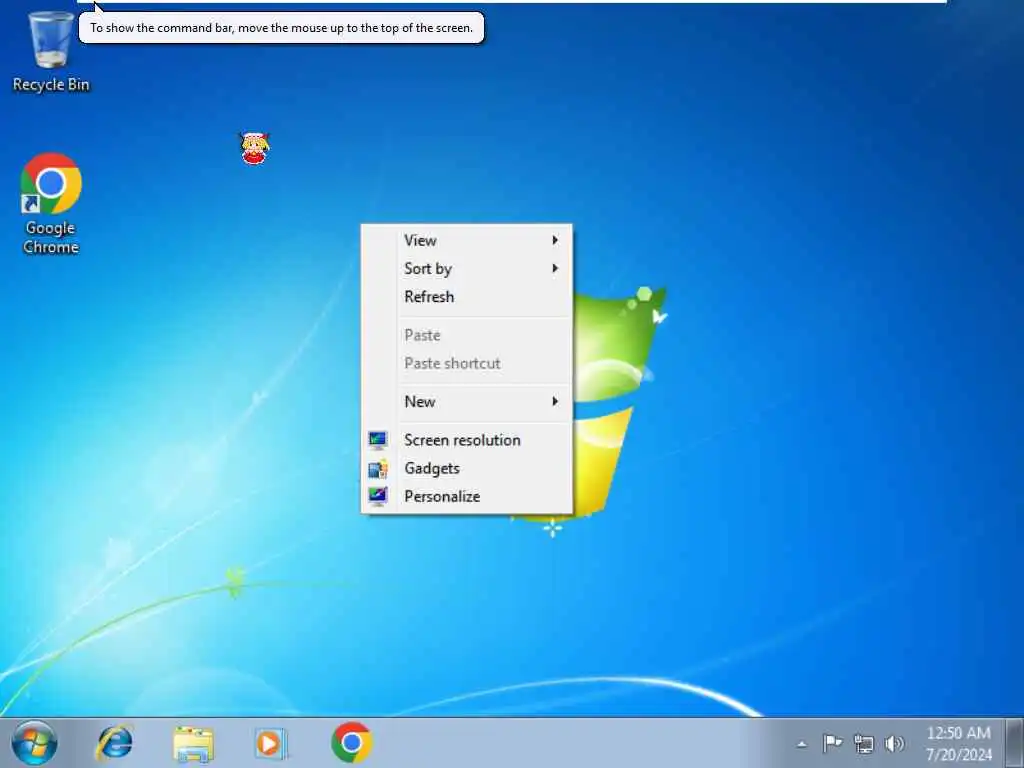Expand the Sort by submenu arrow
Viewport: 1024px width, 768px height.
555,268
